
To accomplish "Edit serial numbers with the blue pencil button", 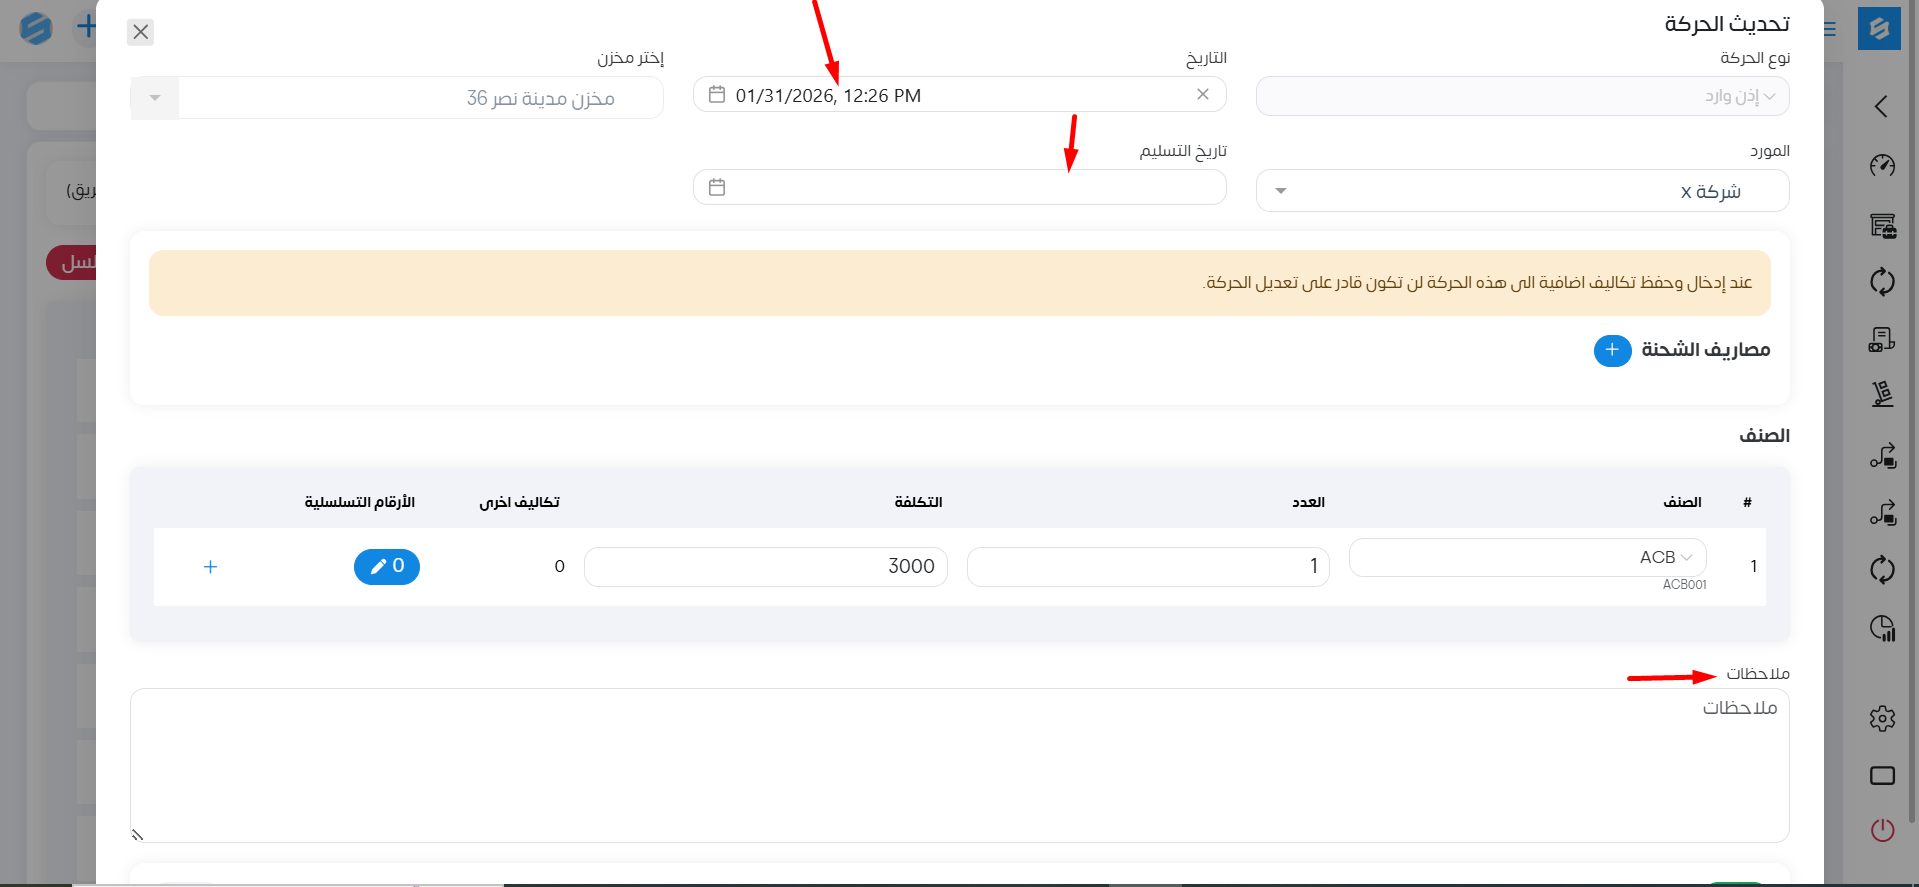I will click(387, 567).
